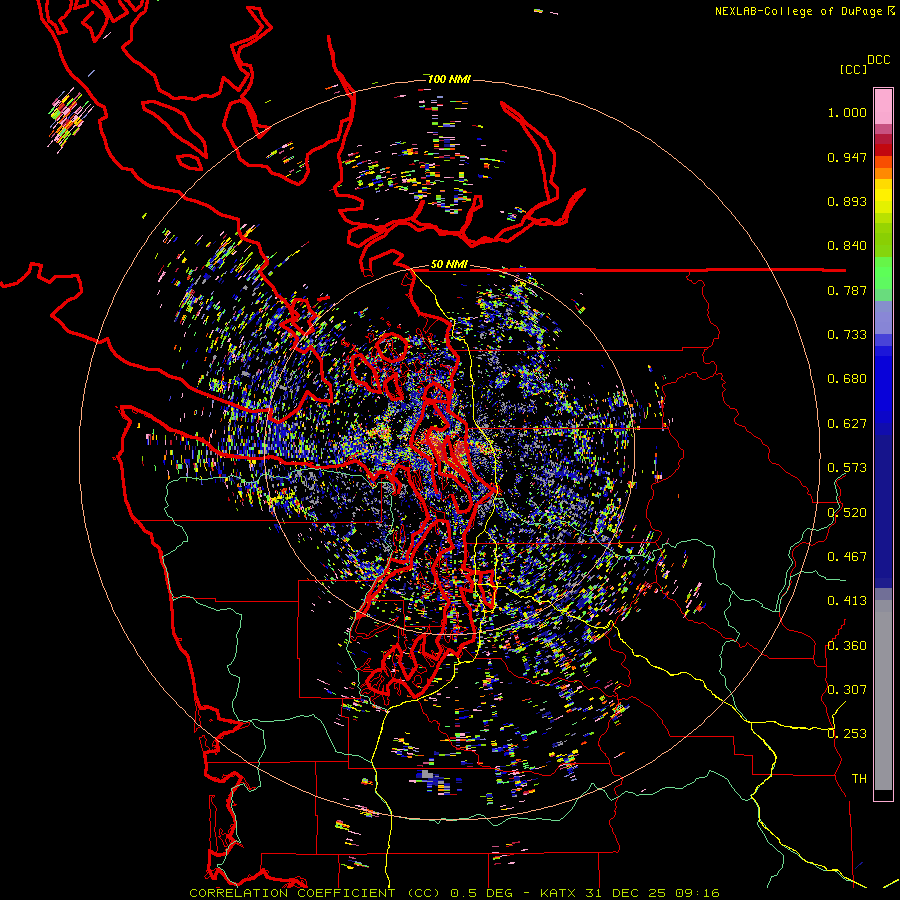
Task: Click the 0.680 scale value
Action: [x=847, y=379]
